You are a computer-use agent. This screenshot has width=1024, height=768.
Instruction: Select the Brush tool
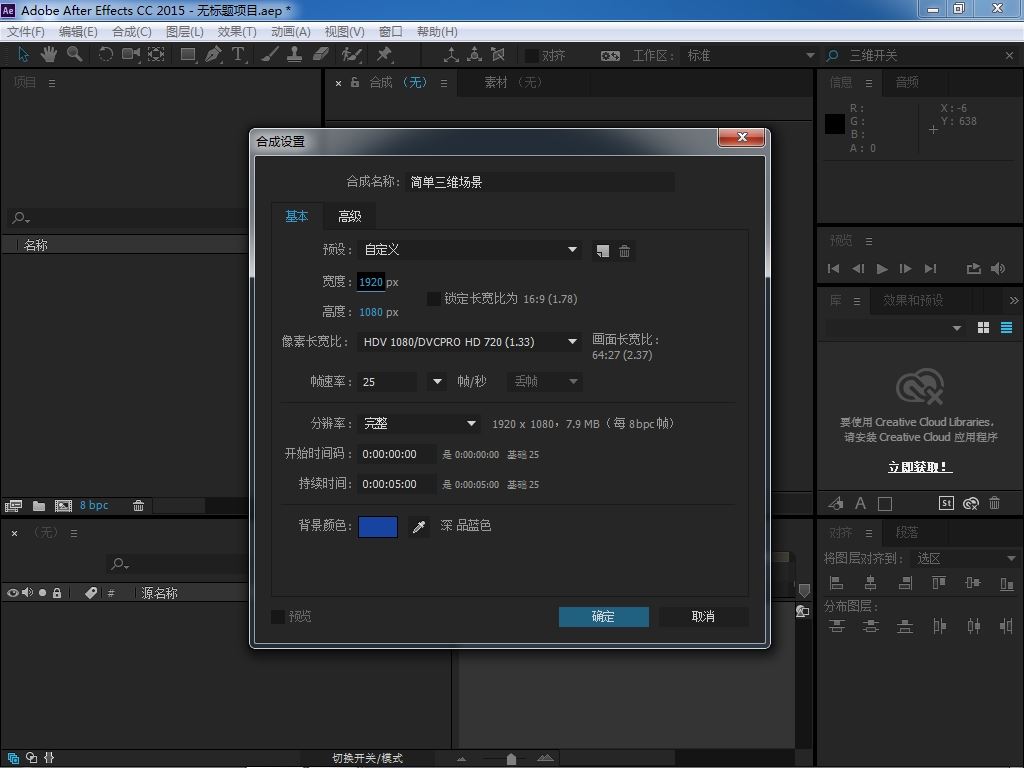coord(269,55)
